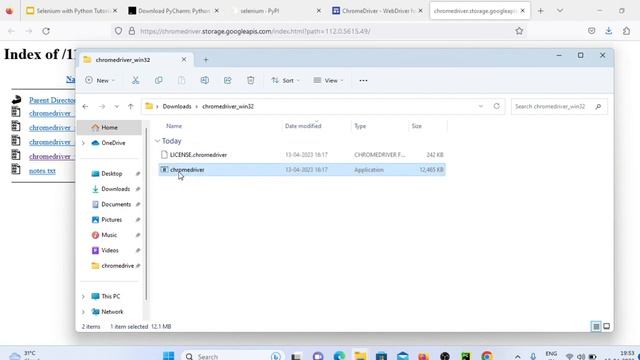This screenshot has width=640, height=360.
Task: Go up one folder level in Explorer
Action: point(131,107)
